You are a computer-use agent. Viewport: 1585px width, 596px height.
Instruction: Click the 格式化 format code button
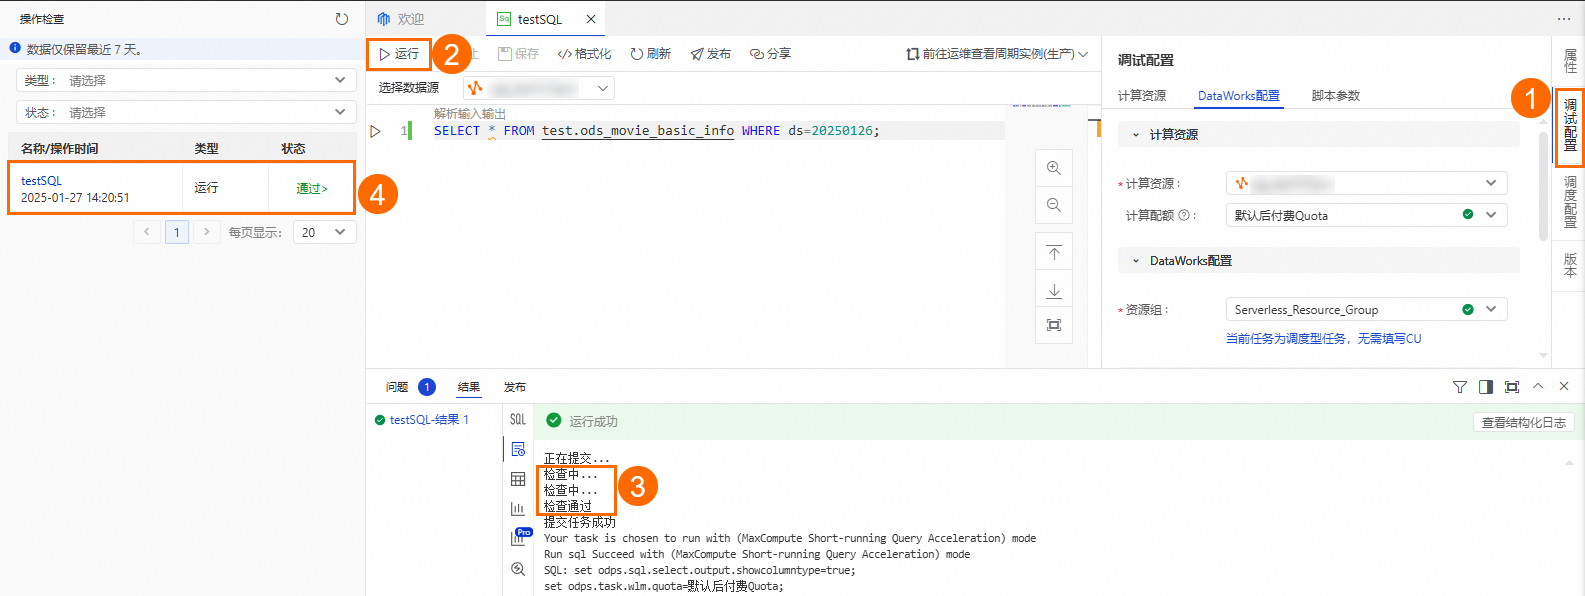click(584, 54)
